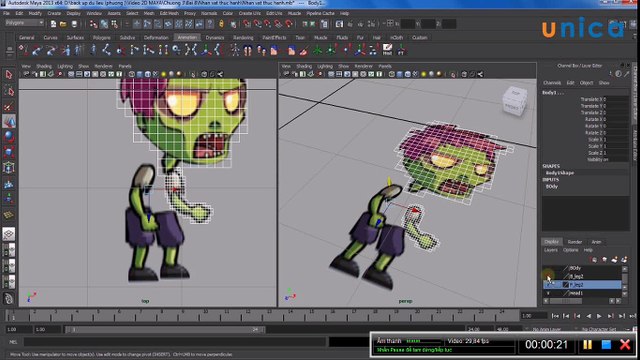Stop recording with blue square button

coord(606,345)
